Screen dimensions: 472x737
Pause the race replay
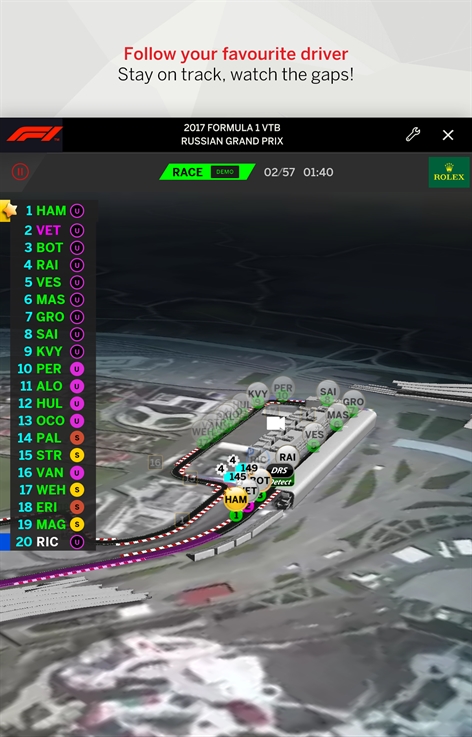pyautogui.click(x=20, y=172)
